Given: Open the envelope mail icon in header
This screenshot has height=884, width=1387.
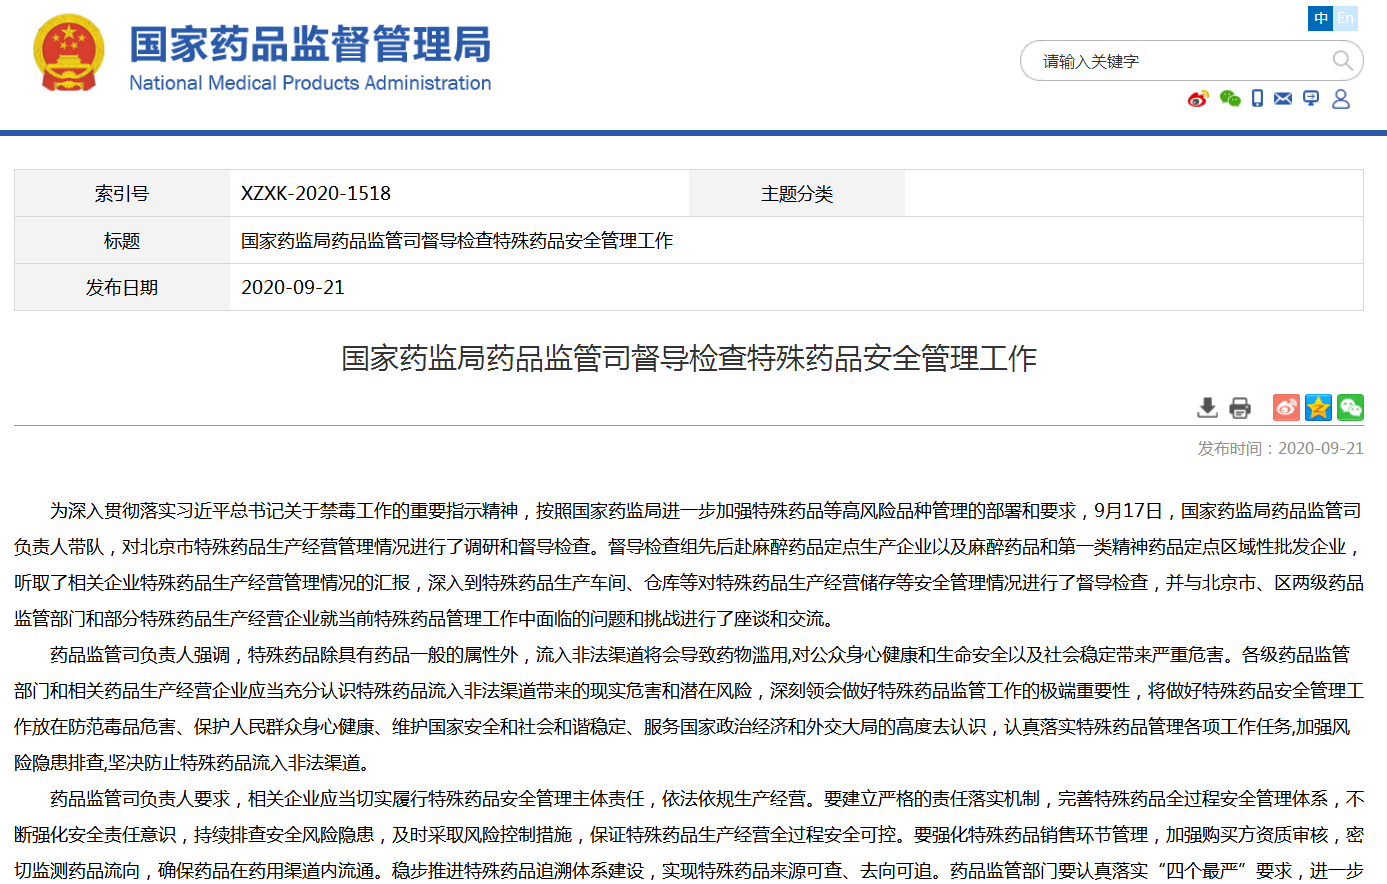Looking at the screenshot, I should click(1283, 98).
